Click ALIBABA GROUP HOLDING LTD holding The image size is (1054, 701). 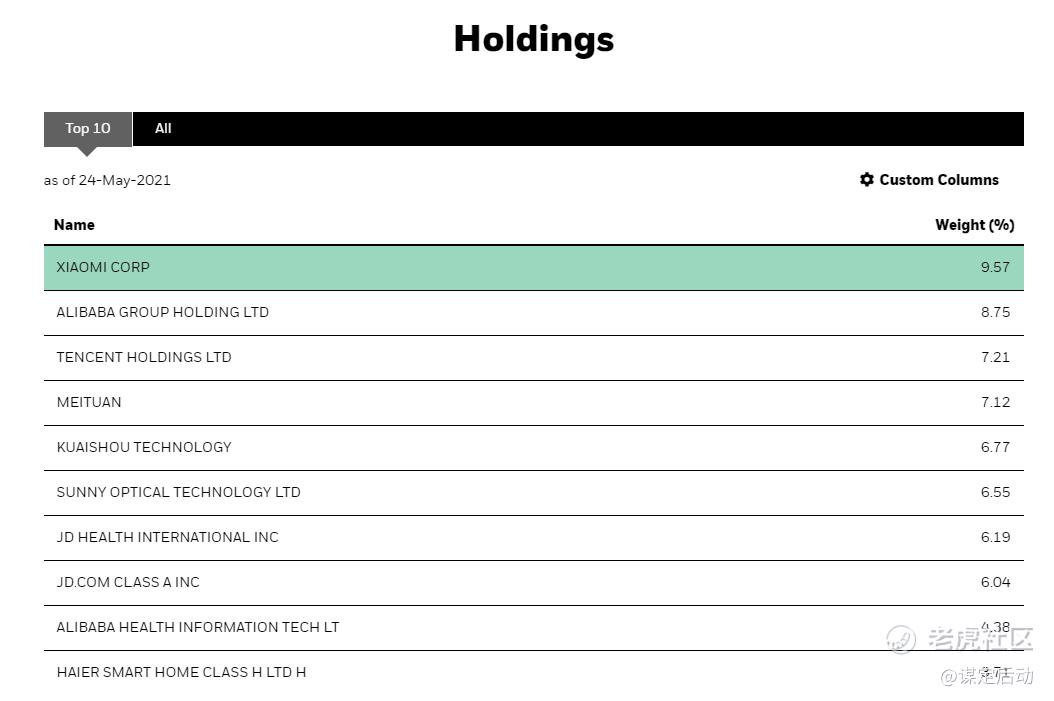(162, 312)
